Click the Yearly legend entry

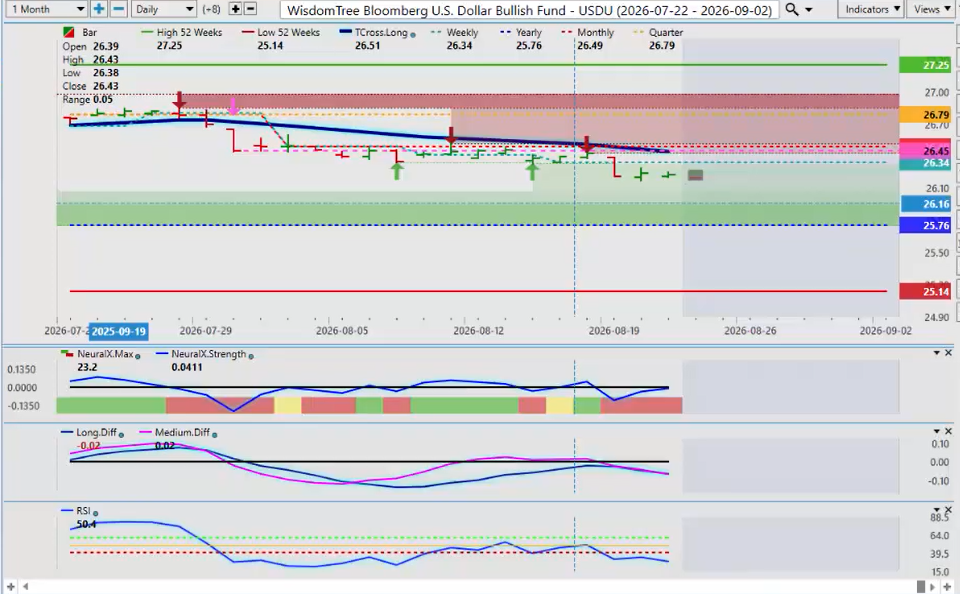[x=522, y=32]
